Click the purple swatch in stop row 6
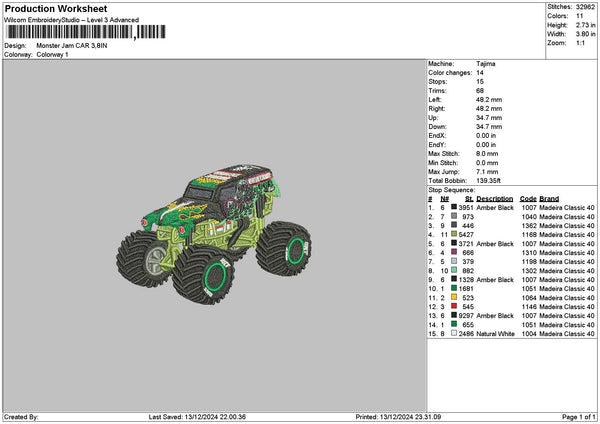 point(454,252)
